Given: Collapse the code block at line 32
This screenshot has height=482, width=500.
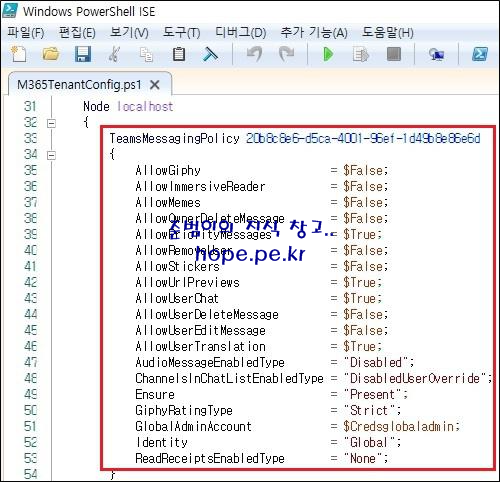Looking at the screenshot, I should click(x=51, y=123).
